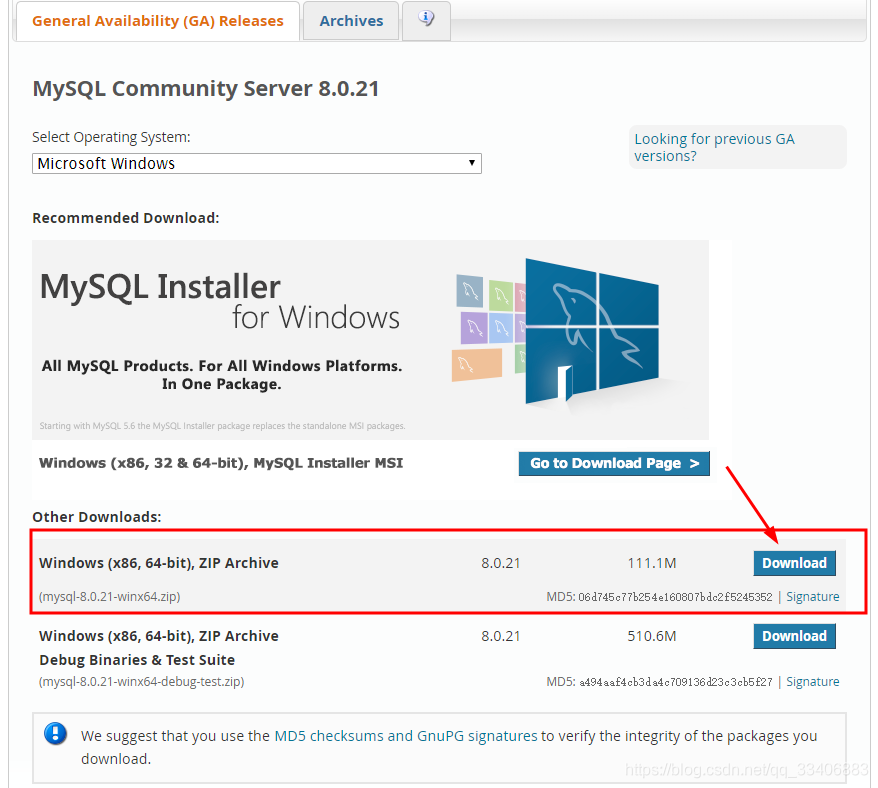
Task: Click the 510.6M file size text
Action: tap(652, 636)
